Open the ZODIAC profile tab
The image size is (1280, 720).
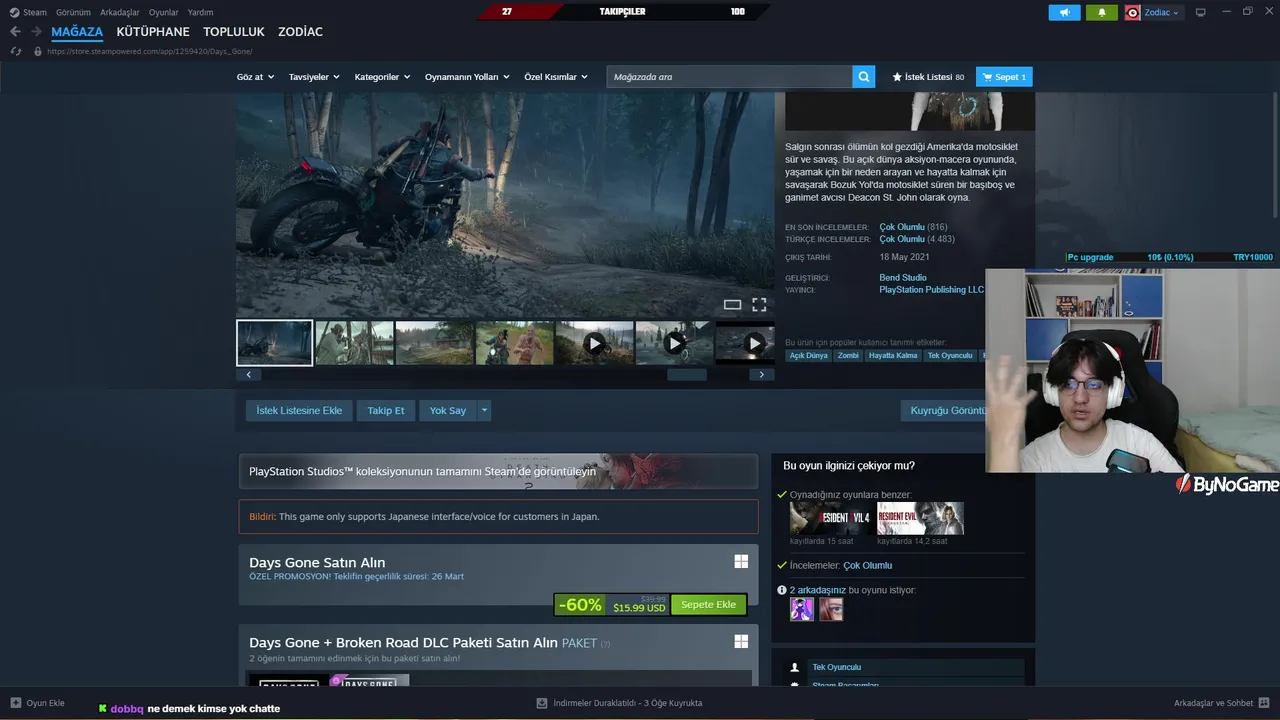(x=300, y=32)
